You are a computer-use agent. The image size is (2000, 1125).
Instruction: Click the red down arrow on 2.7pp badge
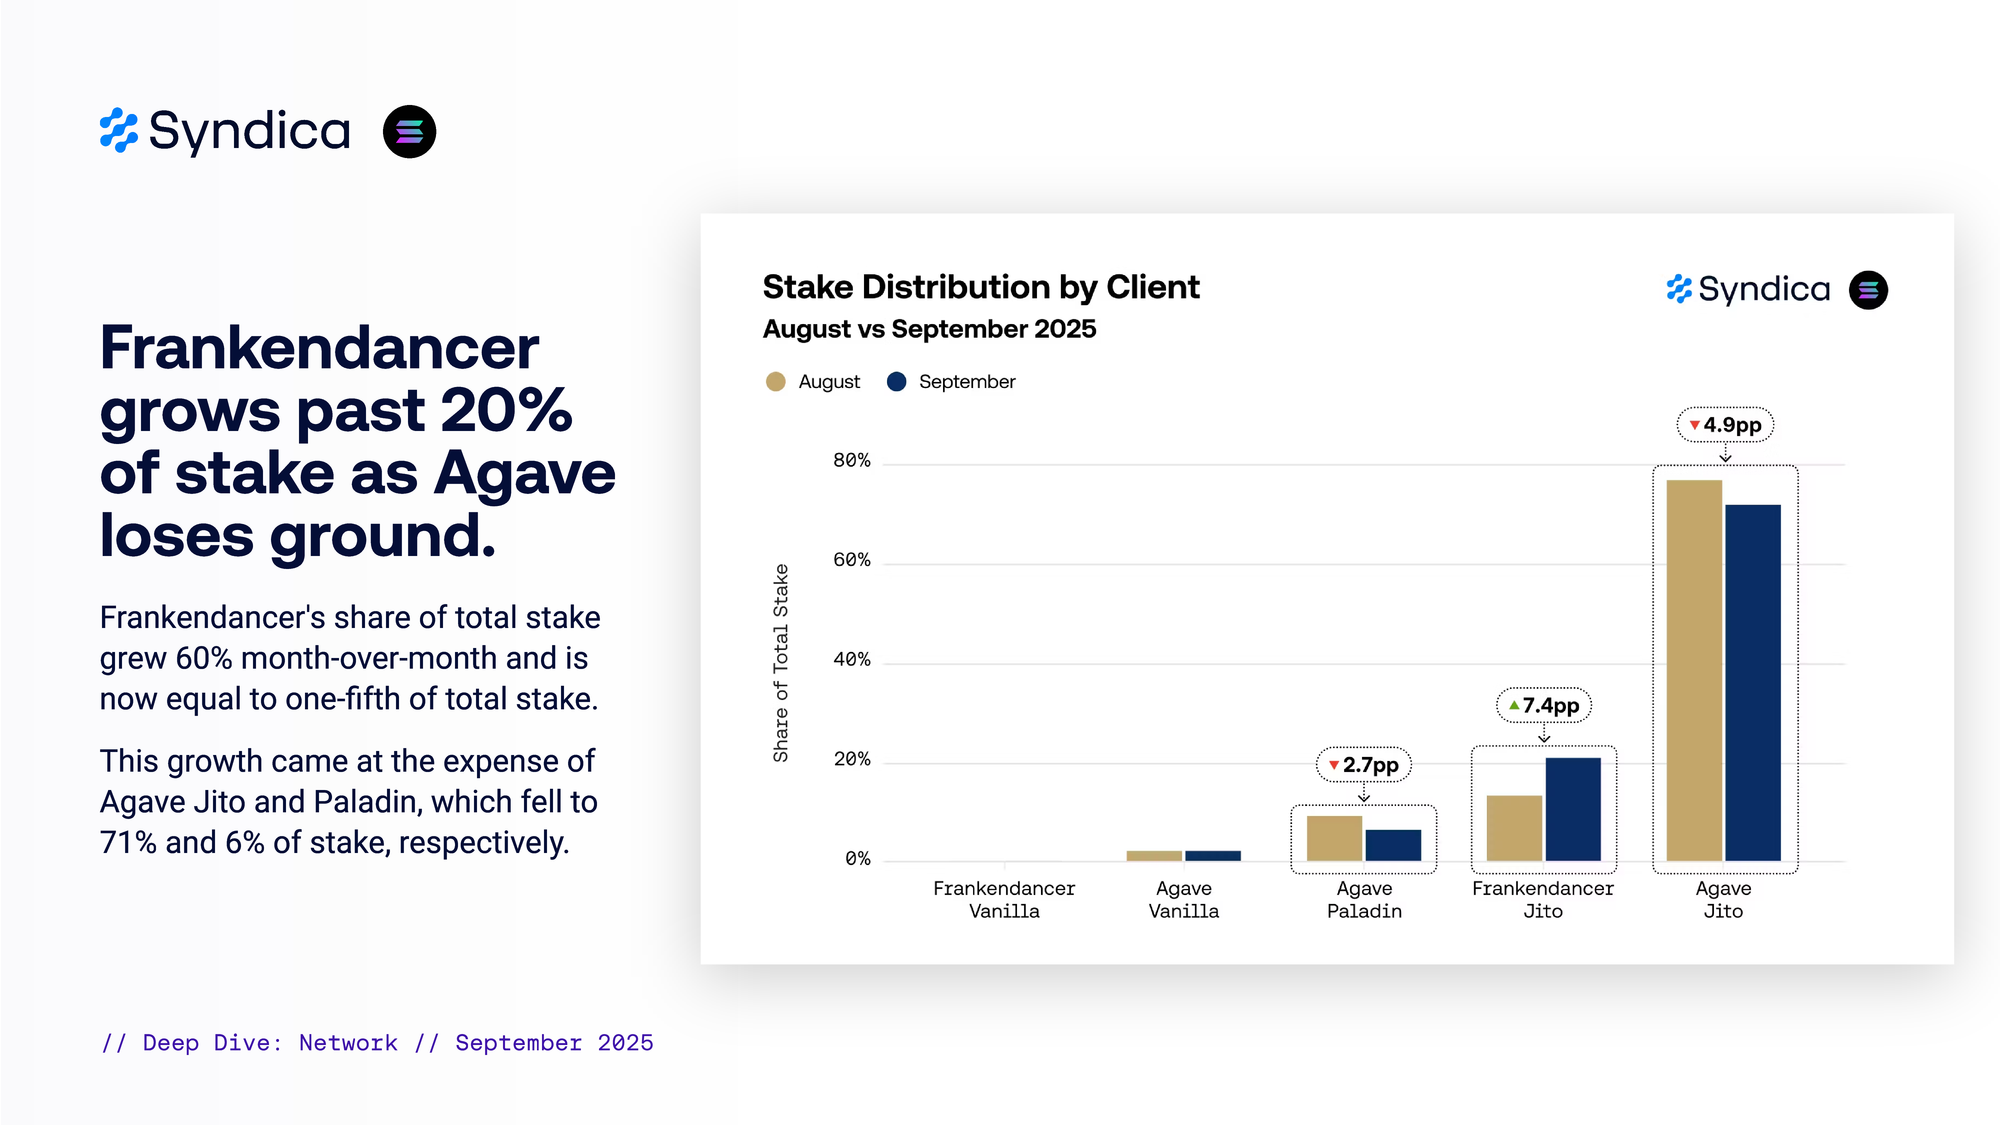[x=1333, y=765]
